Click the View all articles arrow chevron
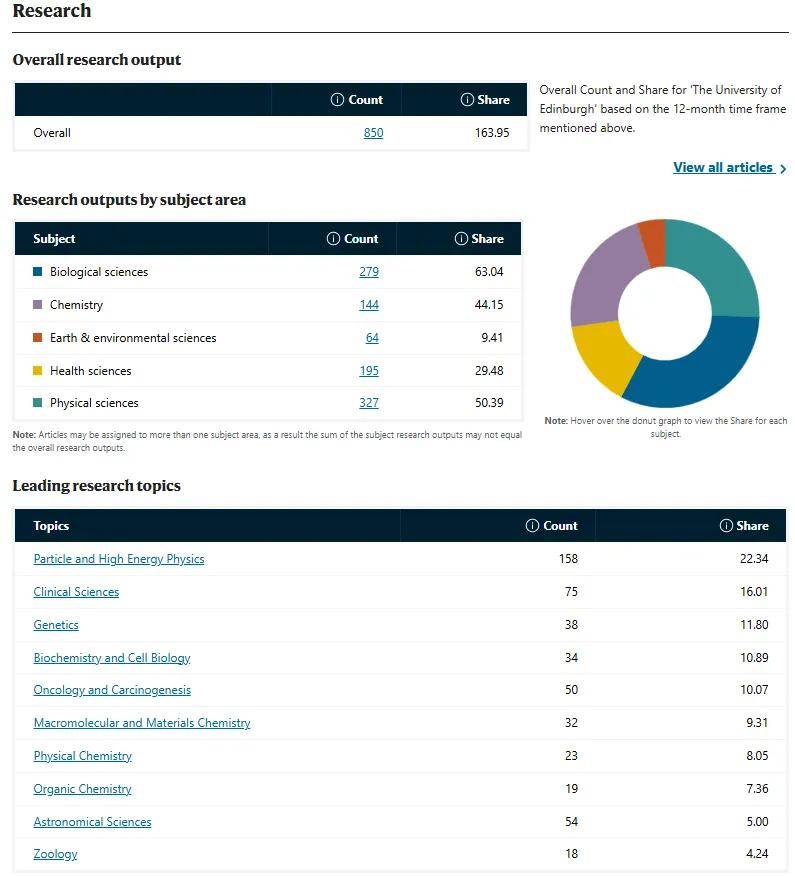Viewport: 795px width, 876px height. 783,169
